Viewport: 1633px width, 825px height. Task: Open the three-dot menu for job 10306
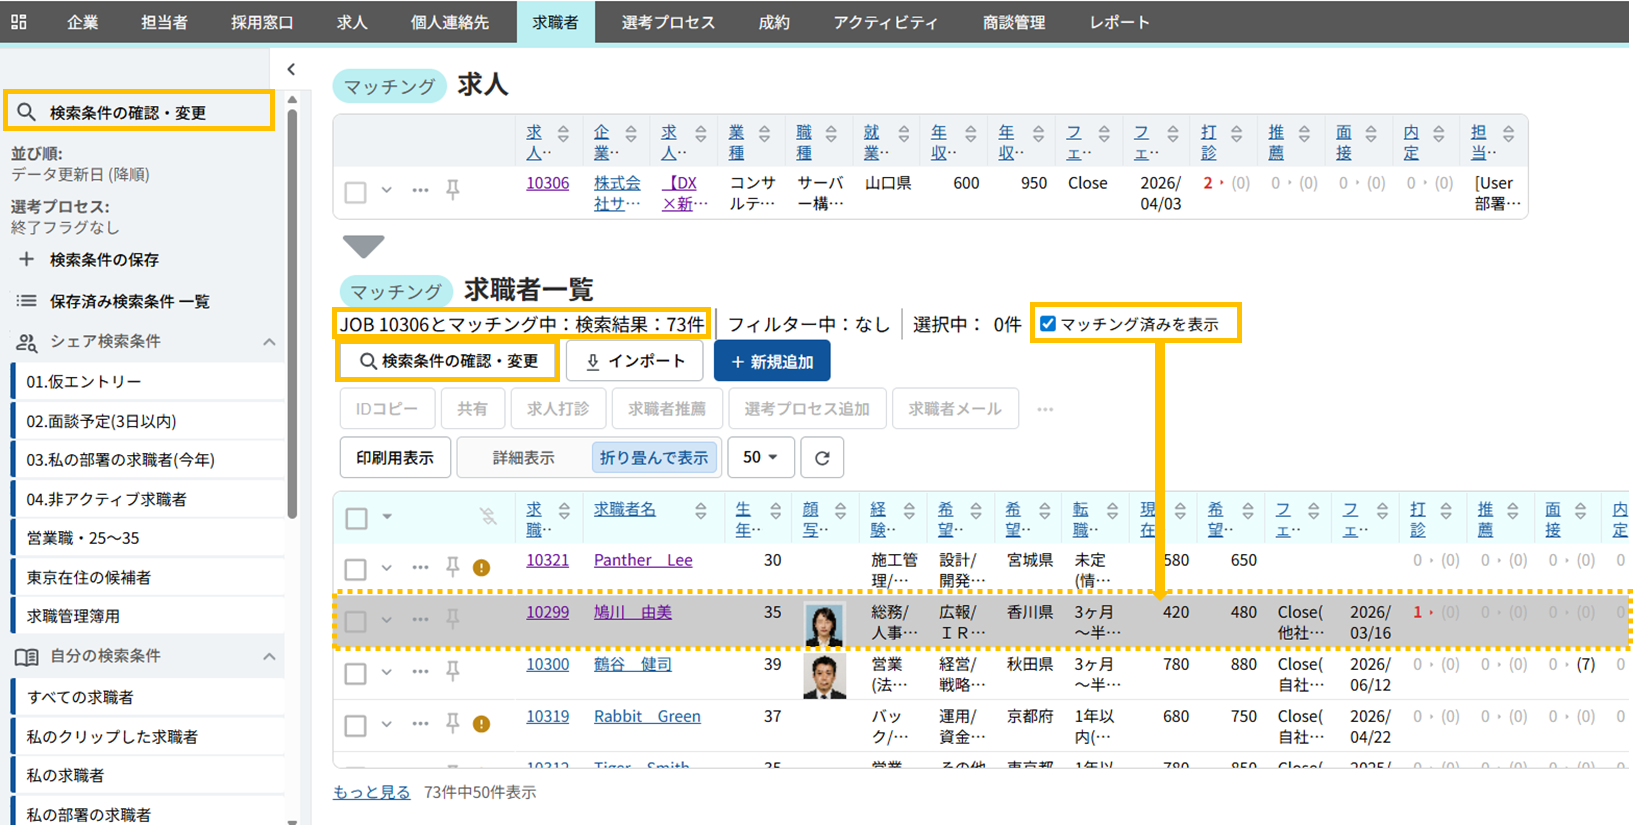tap(420, 190)
